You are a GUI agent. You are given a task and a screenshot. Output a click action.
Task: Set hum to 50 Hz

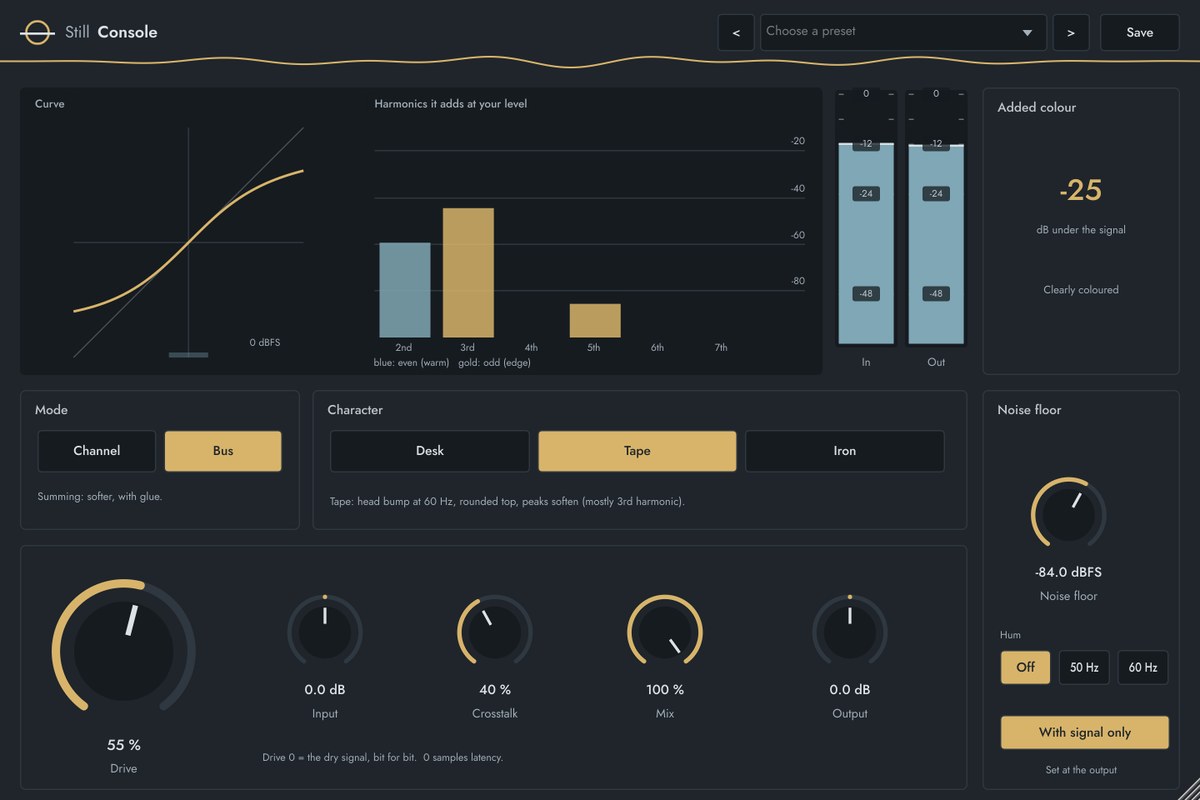point(1084,667)
